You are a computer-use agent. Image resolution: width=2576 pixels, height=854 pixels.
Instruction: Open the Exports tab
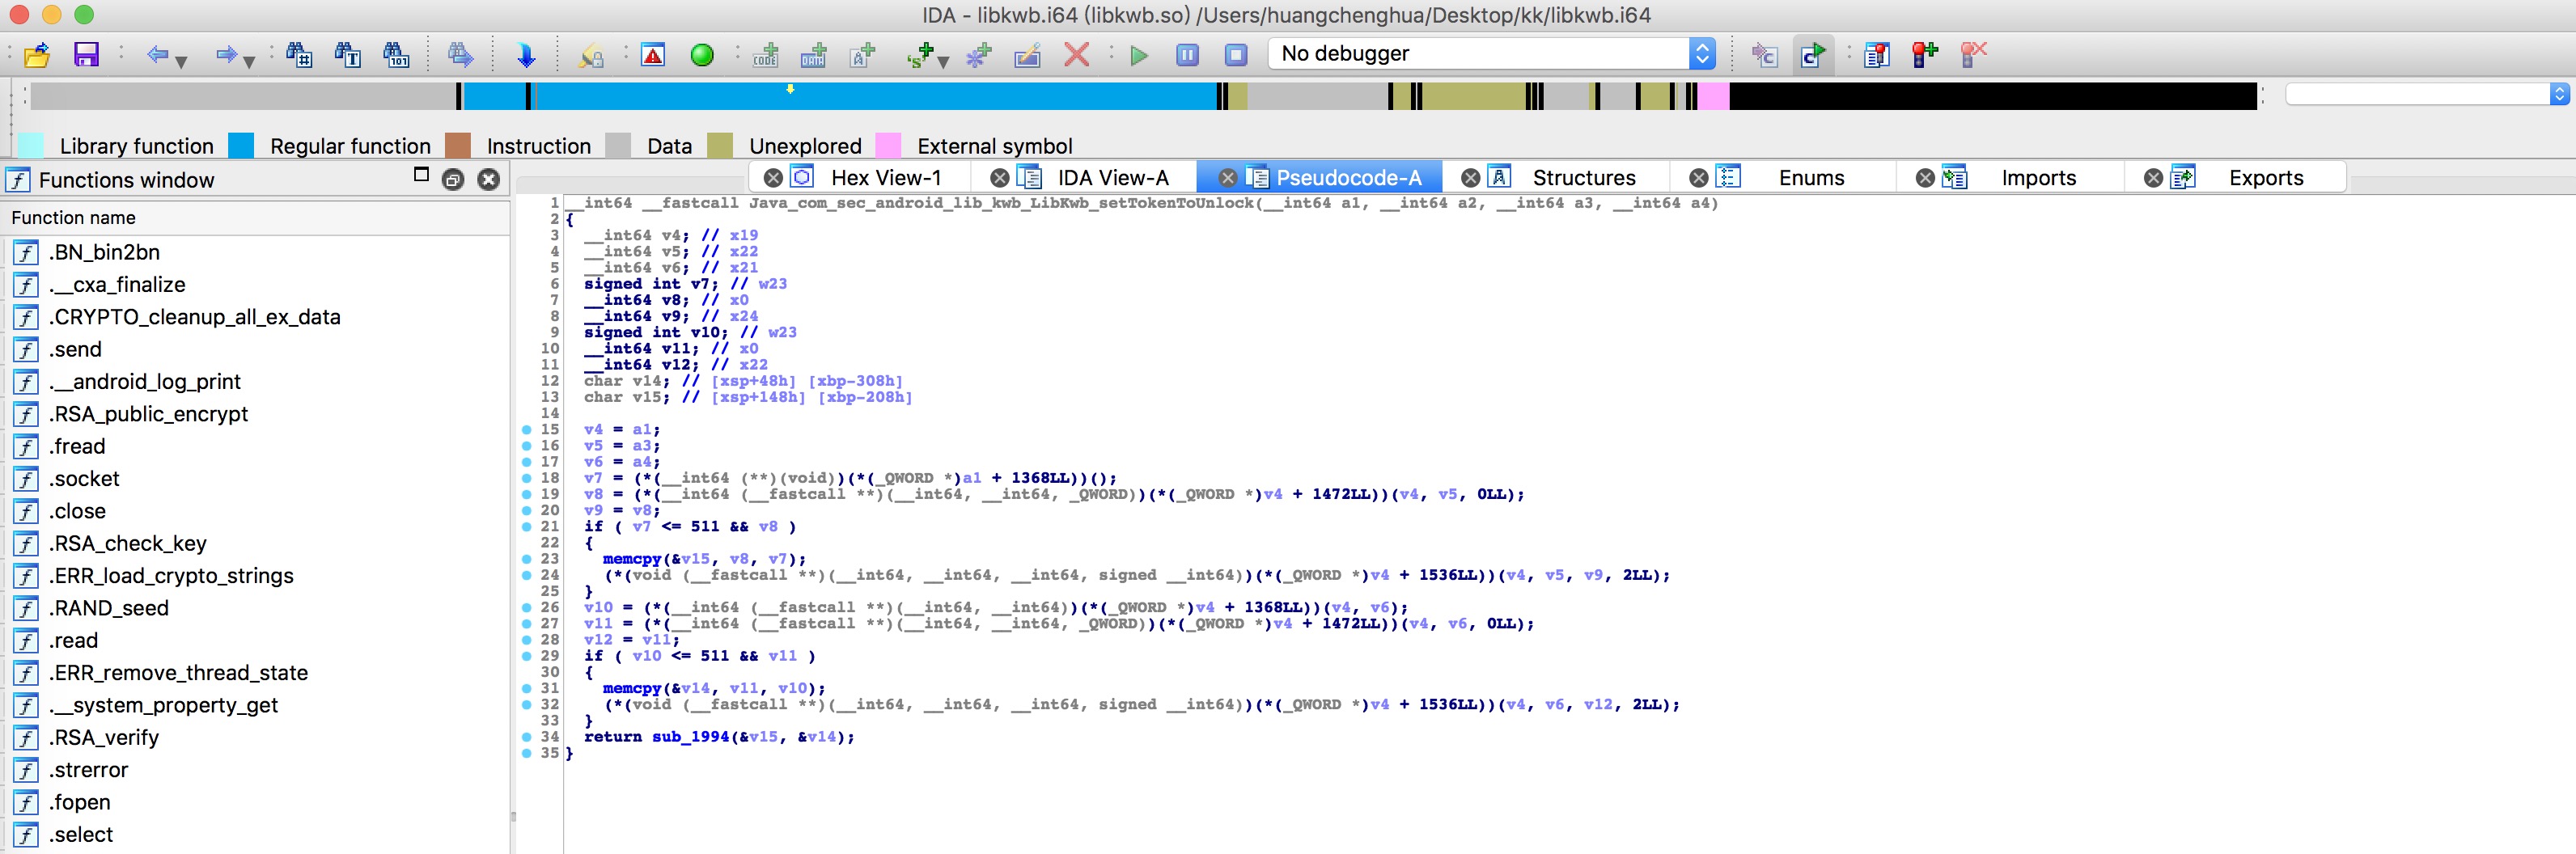pos(2266,178)
